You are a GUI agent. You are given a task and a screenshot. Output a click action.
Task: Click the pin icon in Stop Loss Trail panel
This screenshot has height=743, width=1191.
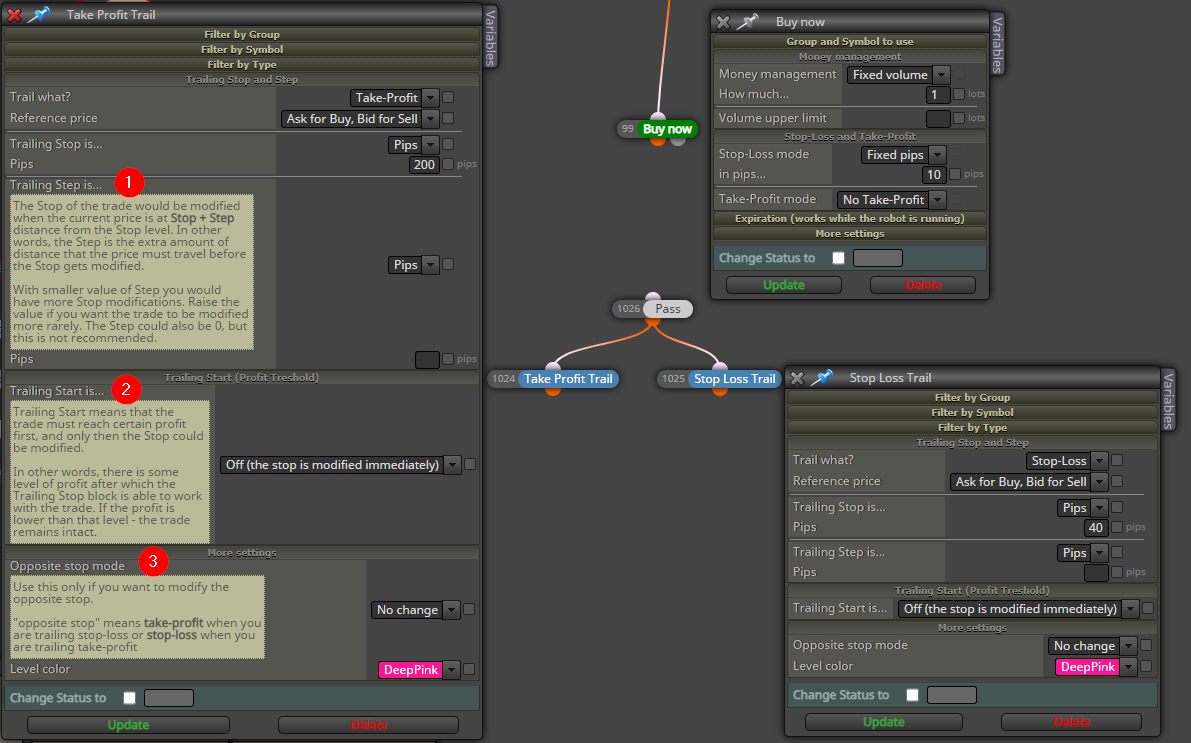pos(822,377)
